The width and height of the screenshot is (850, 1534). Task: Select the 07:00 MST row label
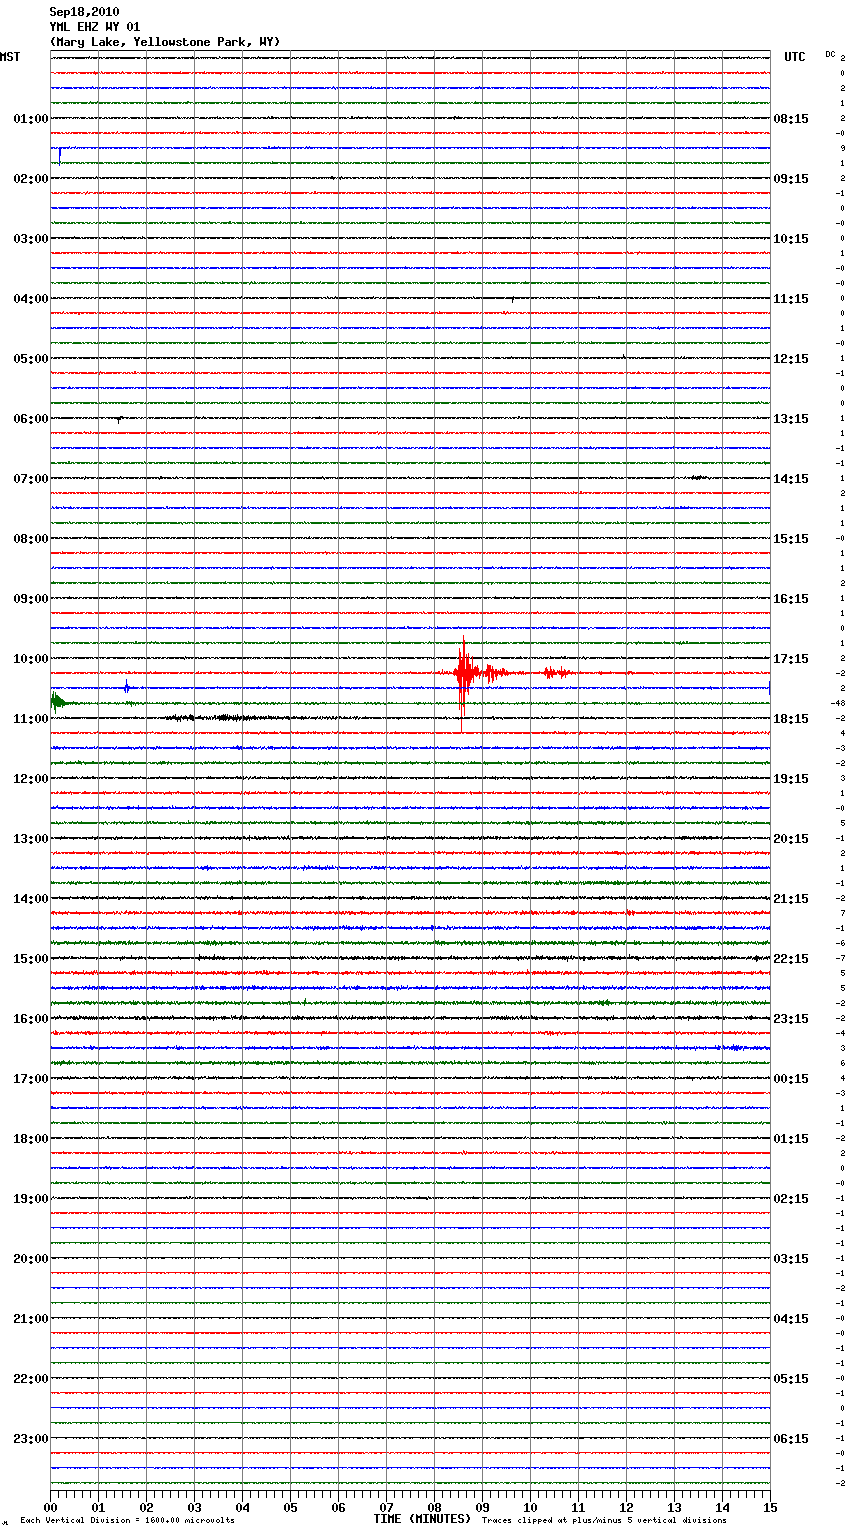click(x=31, y=479)
